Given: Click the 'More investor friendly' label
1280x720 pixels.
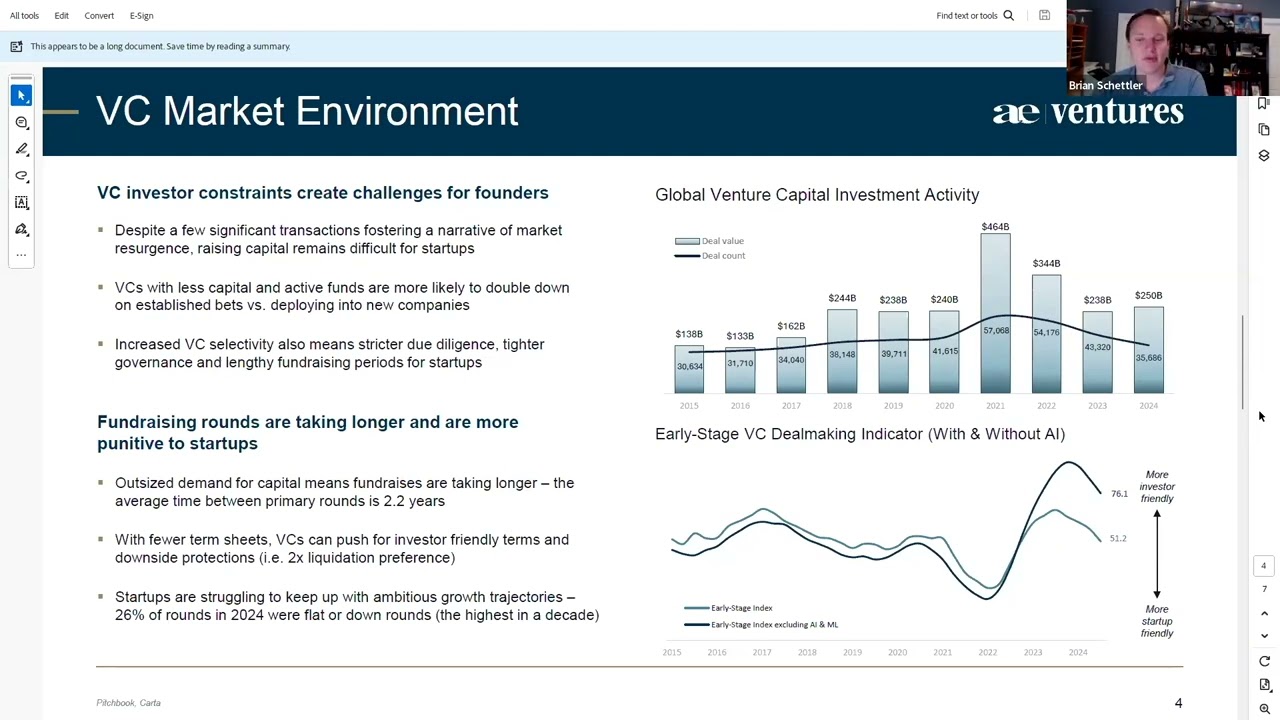Looking at the screenshot, I should (1157, 487).
